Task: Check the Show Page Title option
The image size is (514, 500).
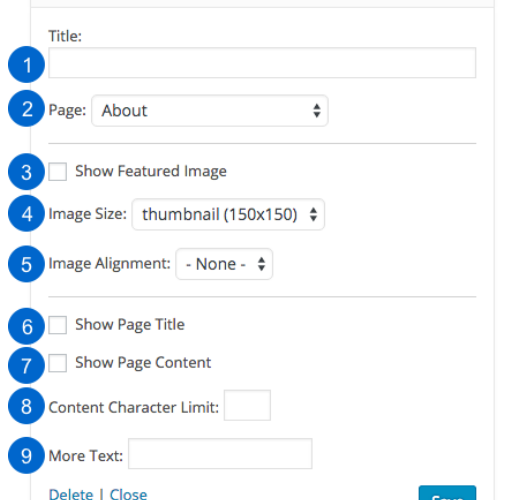Action: click(58, 325)
